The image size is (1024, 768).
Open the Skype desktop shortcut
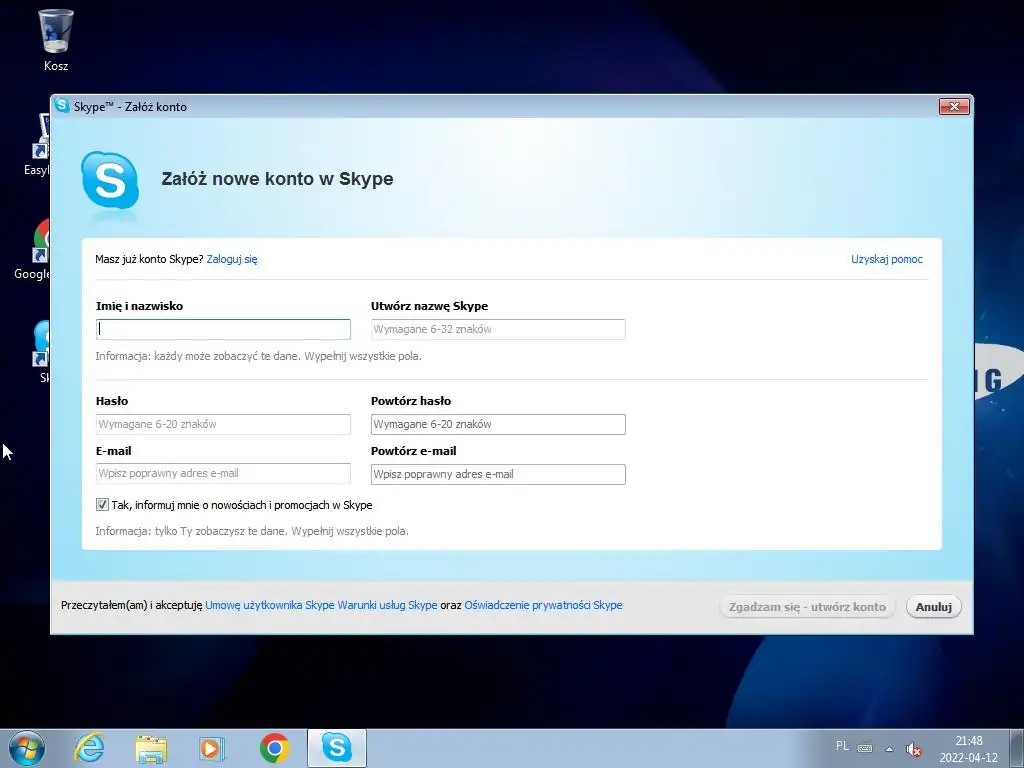(42, 351)
